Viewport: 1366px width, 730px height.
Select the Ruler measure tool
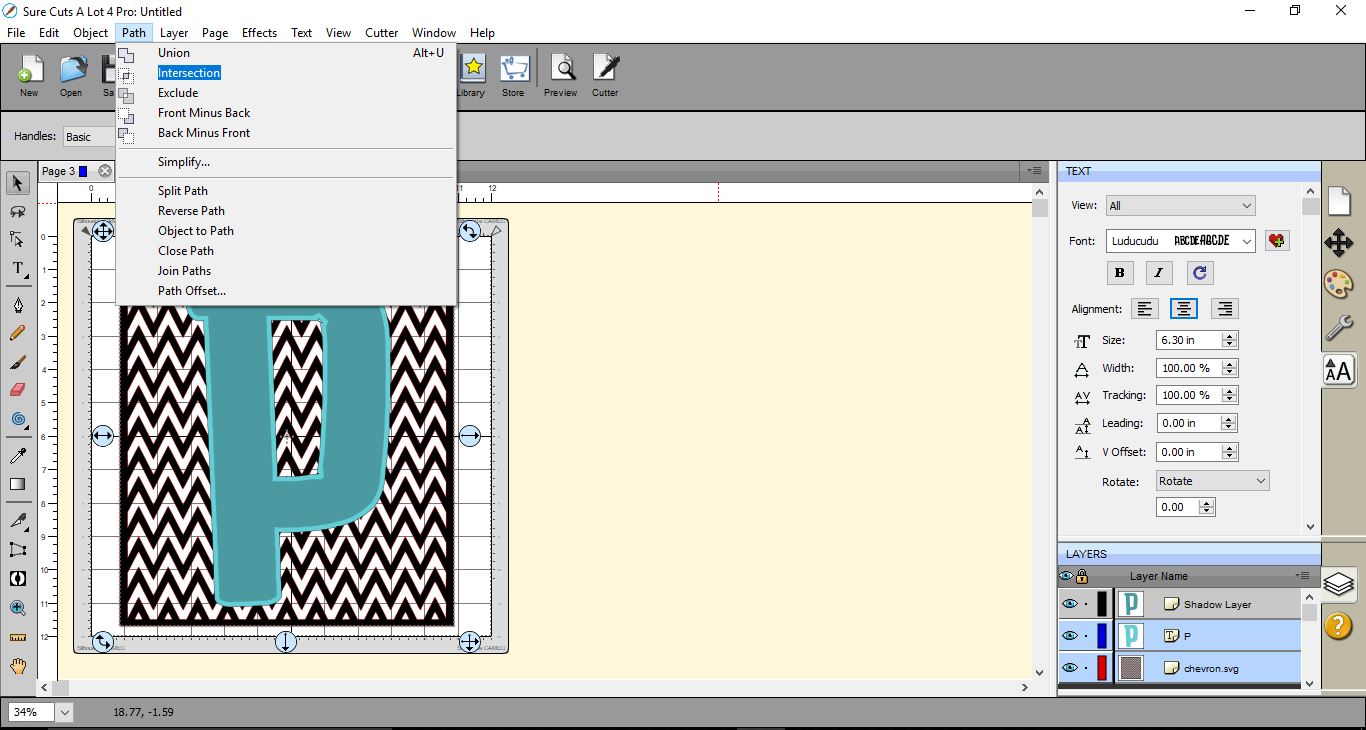click(x=18, y=636)
